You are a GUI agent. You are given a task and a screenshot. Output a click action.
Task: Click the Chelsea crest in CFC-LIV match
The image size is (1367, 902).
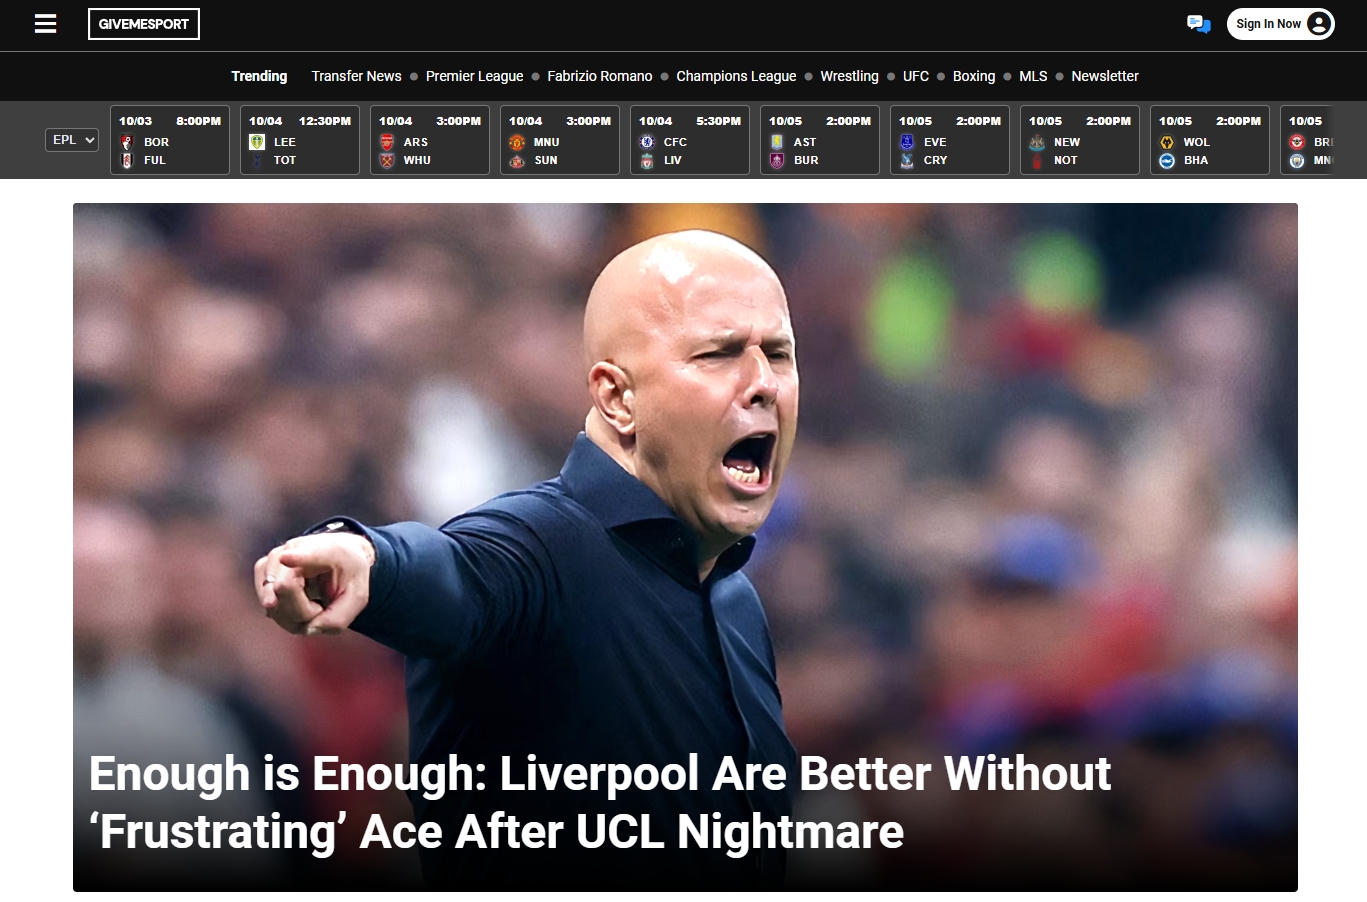pyautogui.click(x=647, y=142)
